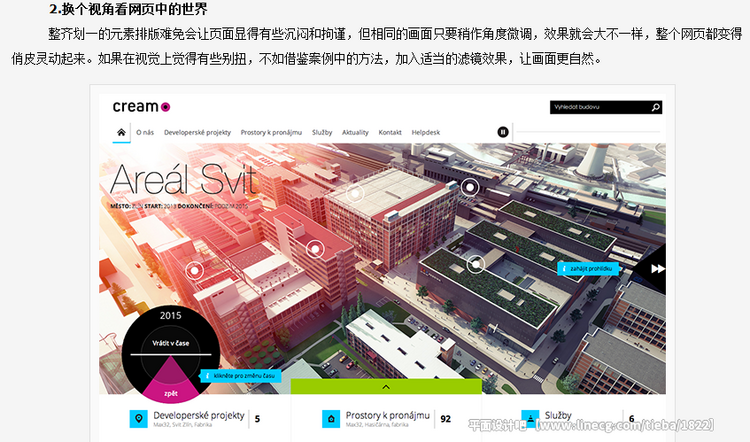Click the Areál Svit heading

[x=183, y=179]
